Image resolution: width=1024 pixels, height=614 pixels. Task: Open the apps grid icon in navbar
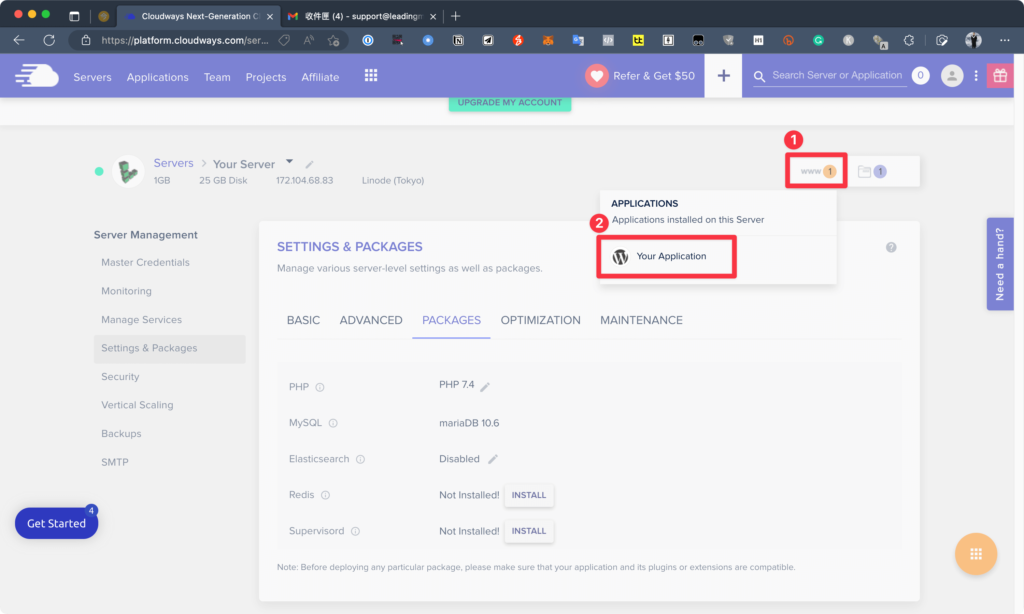point(371,76)
